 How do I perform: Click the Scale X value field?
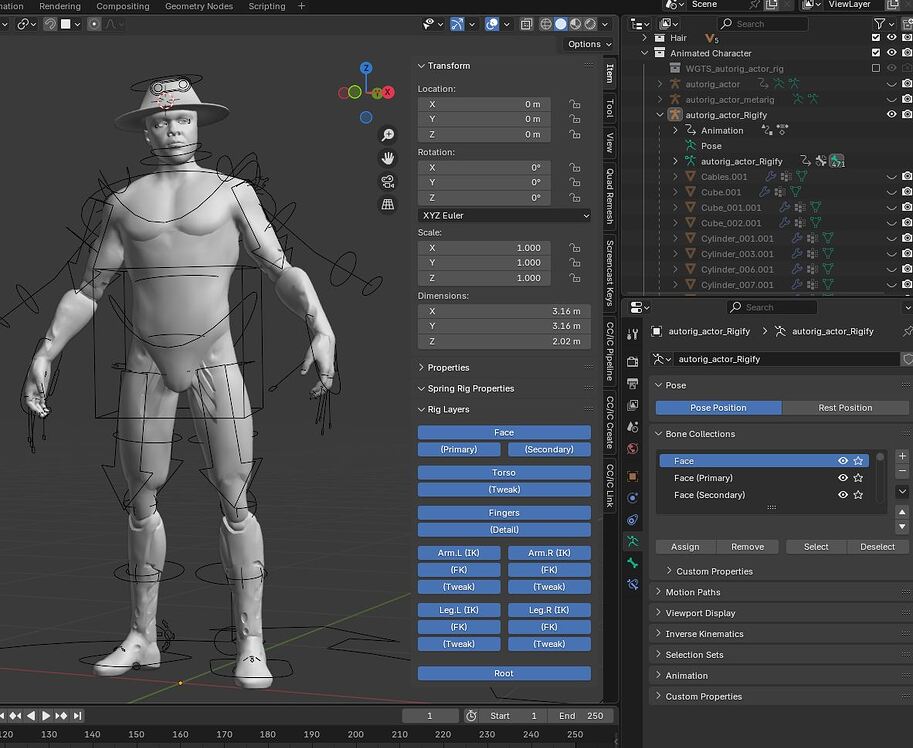[x=484, y=248]
